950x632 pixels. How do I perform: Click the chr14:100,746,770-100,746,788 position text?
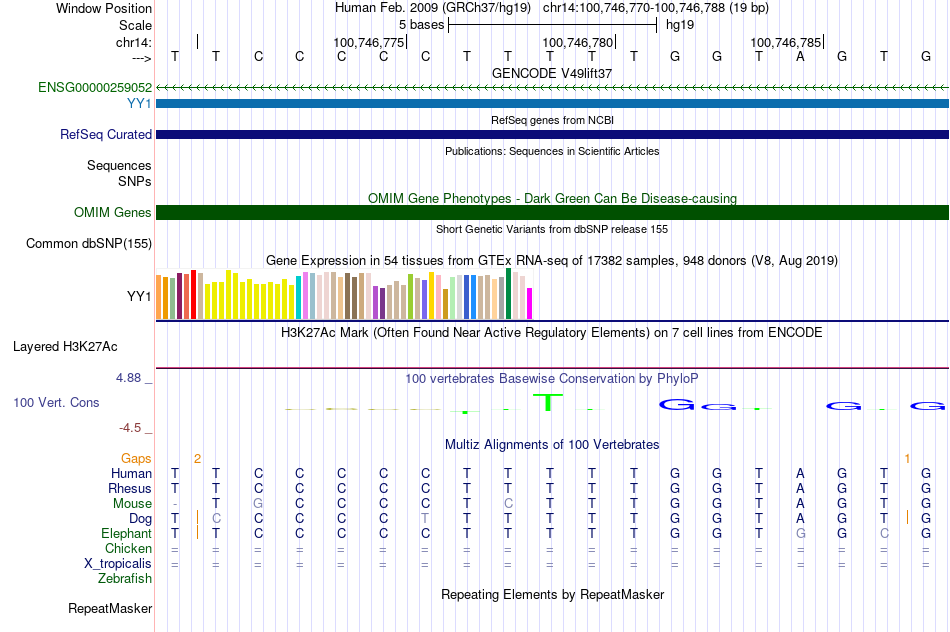(x=656, y=8)
